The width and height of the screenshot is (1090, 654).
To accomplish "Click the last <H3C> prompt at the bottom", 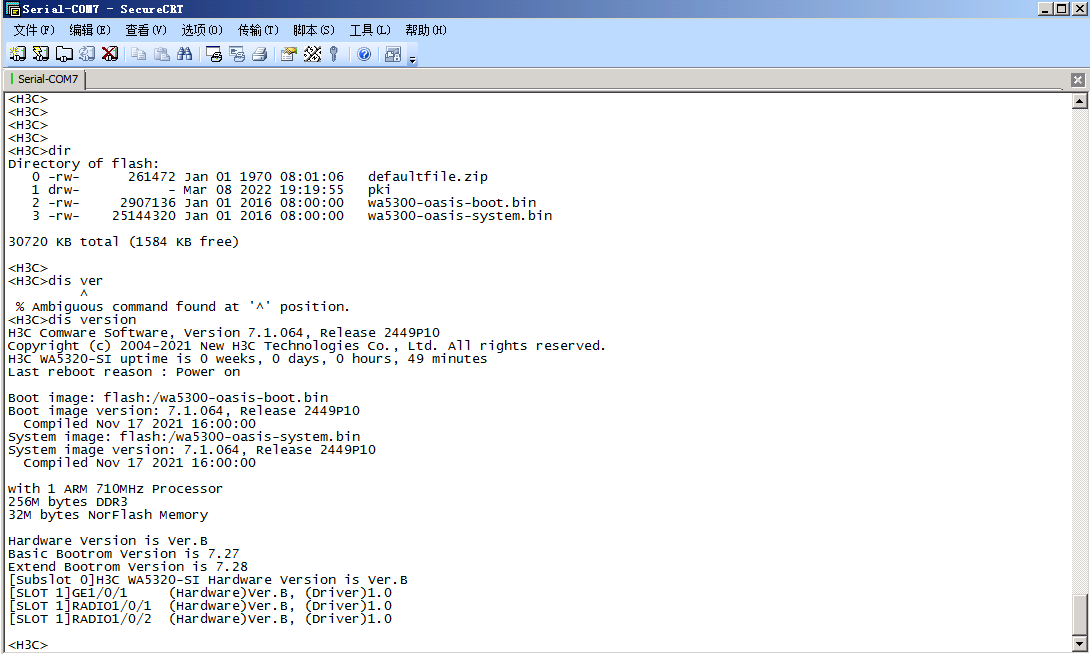I will click(28, 645).
